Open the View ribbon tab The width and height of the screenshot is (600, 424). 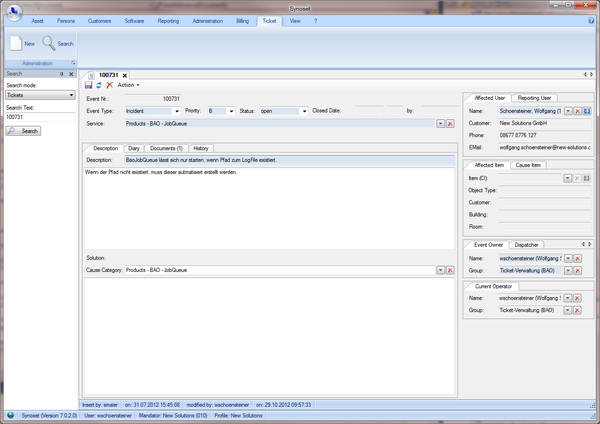[295, 21]
